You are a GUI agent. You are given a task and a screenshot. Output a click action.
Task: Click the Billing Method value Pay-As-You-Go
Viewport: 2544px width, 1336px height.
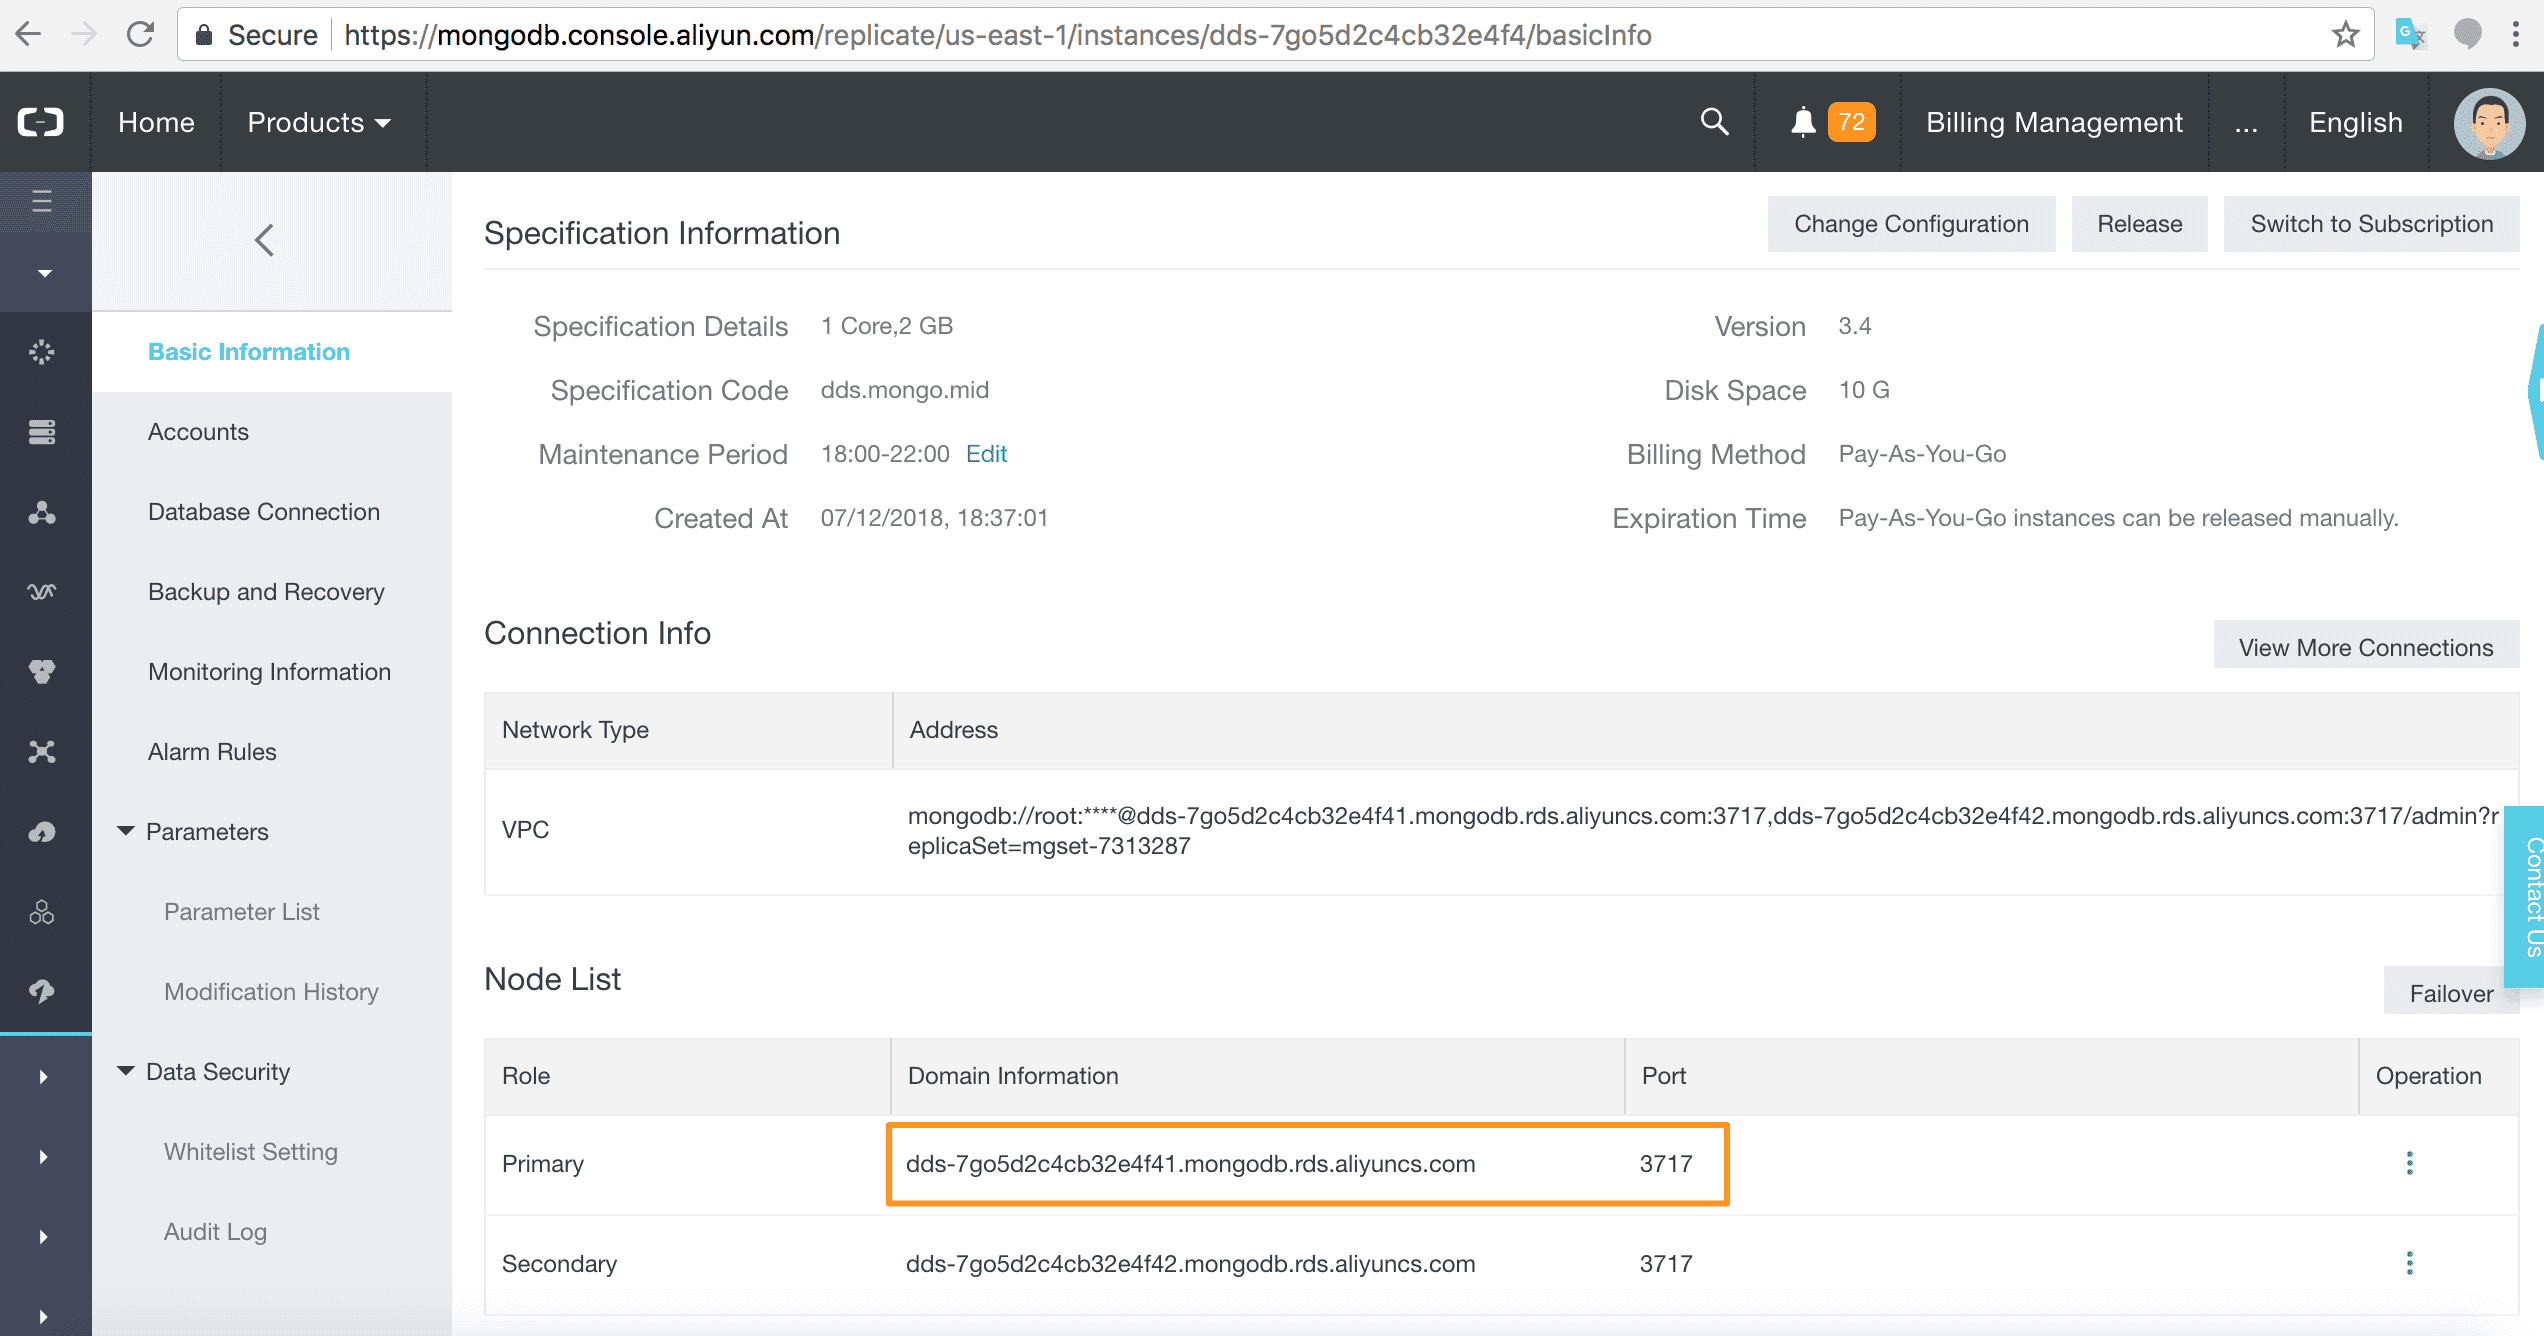pyautogui.click(x=1922, y=454)
